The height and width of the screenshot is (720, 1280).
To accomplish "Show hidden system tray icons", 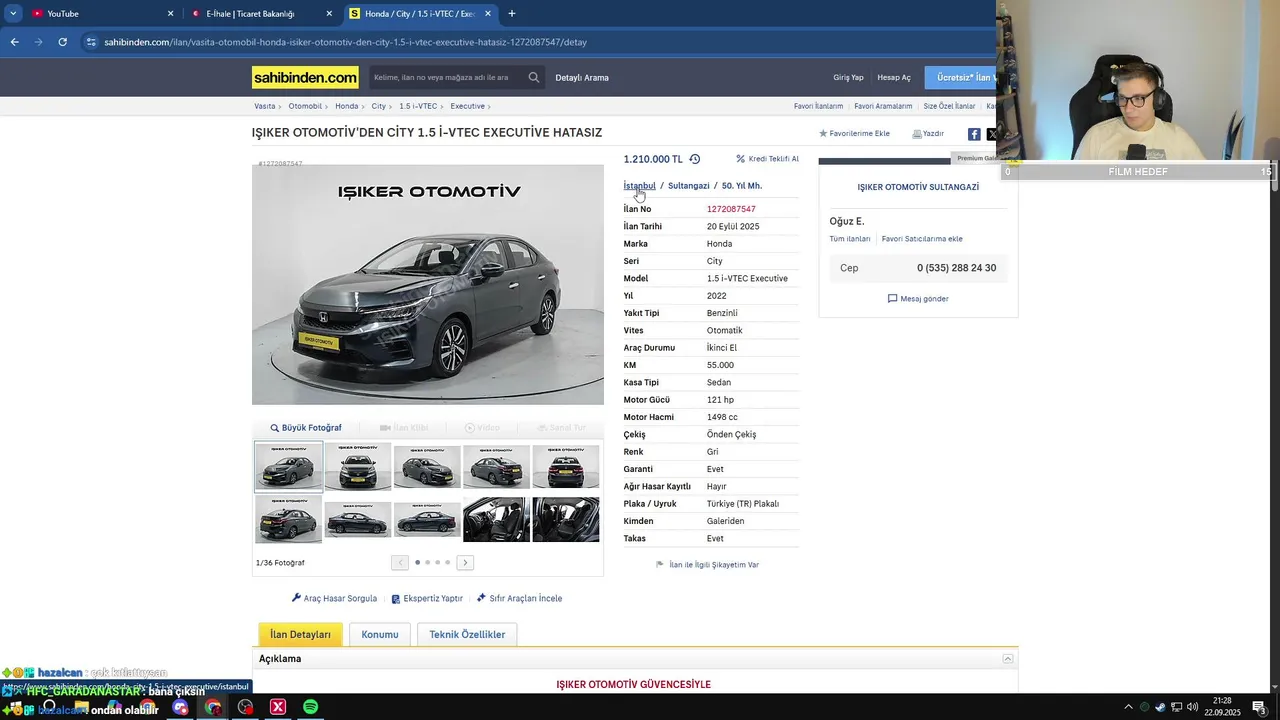I will [1128, 707].
